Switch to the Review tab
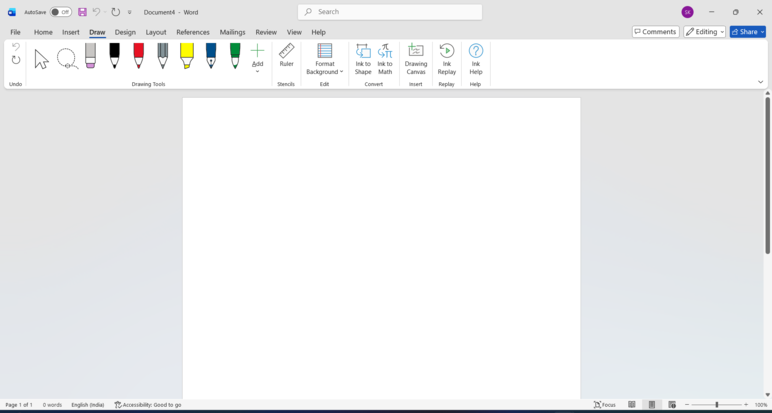This screenshot has width=772, height=413. click(266, 32)
